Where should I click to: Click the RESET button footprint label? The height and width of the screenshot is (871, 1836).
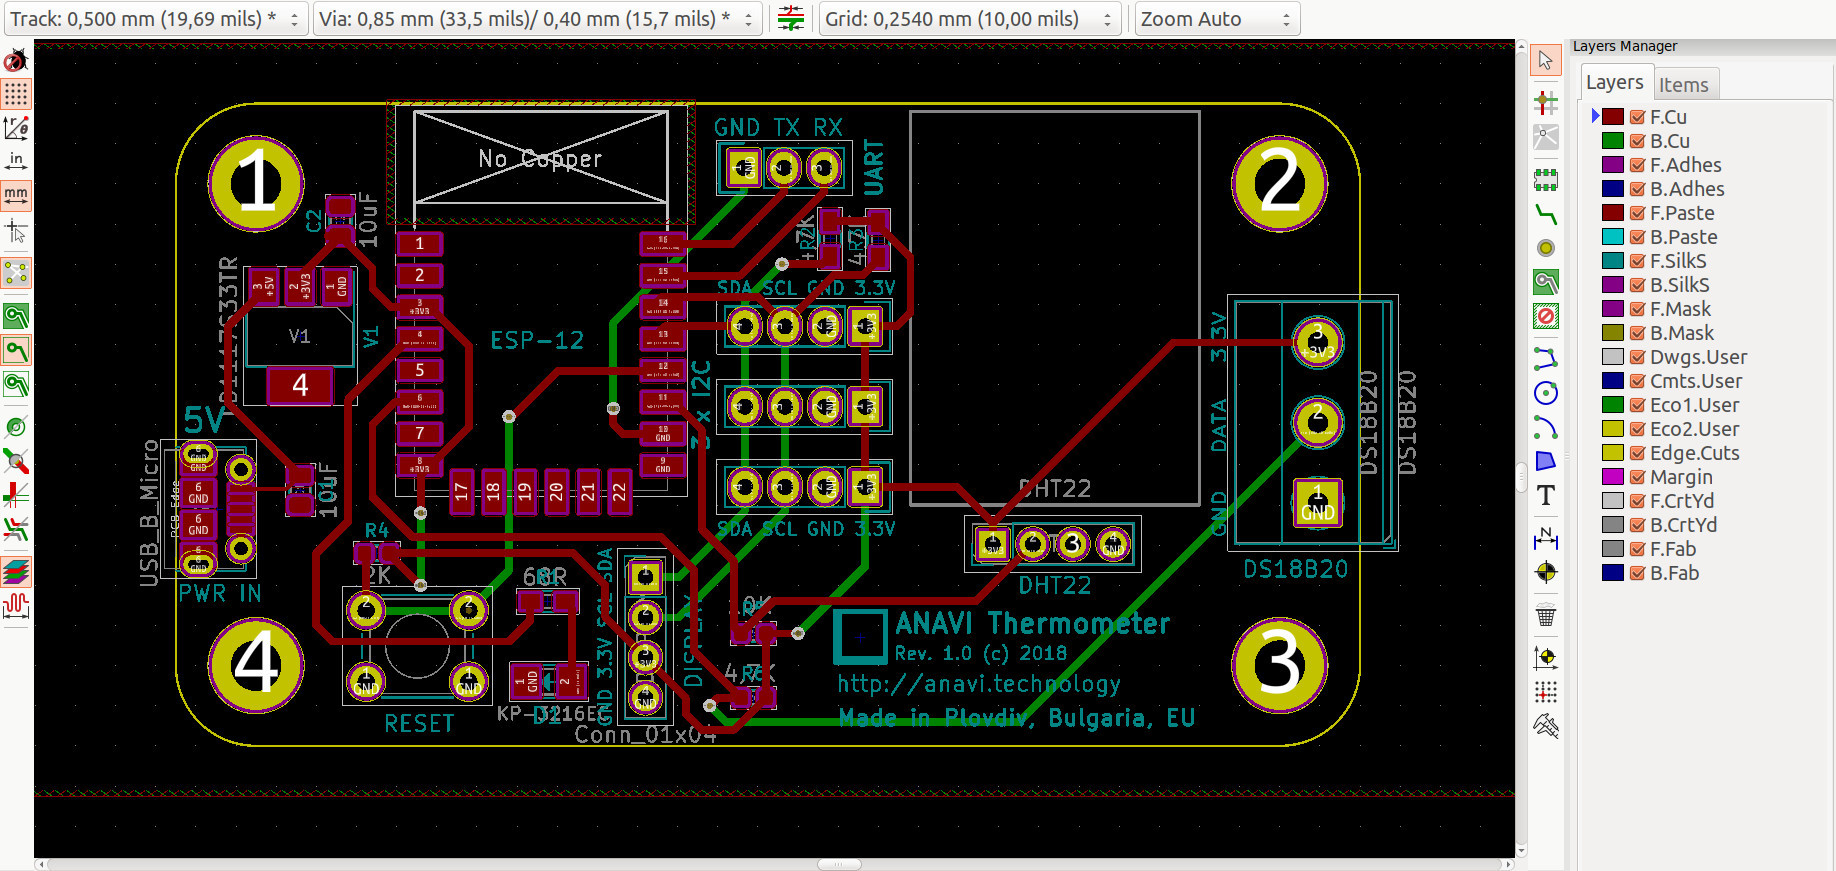tap(419, 724)
